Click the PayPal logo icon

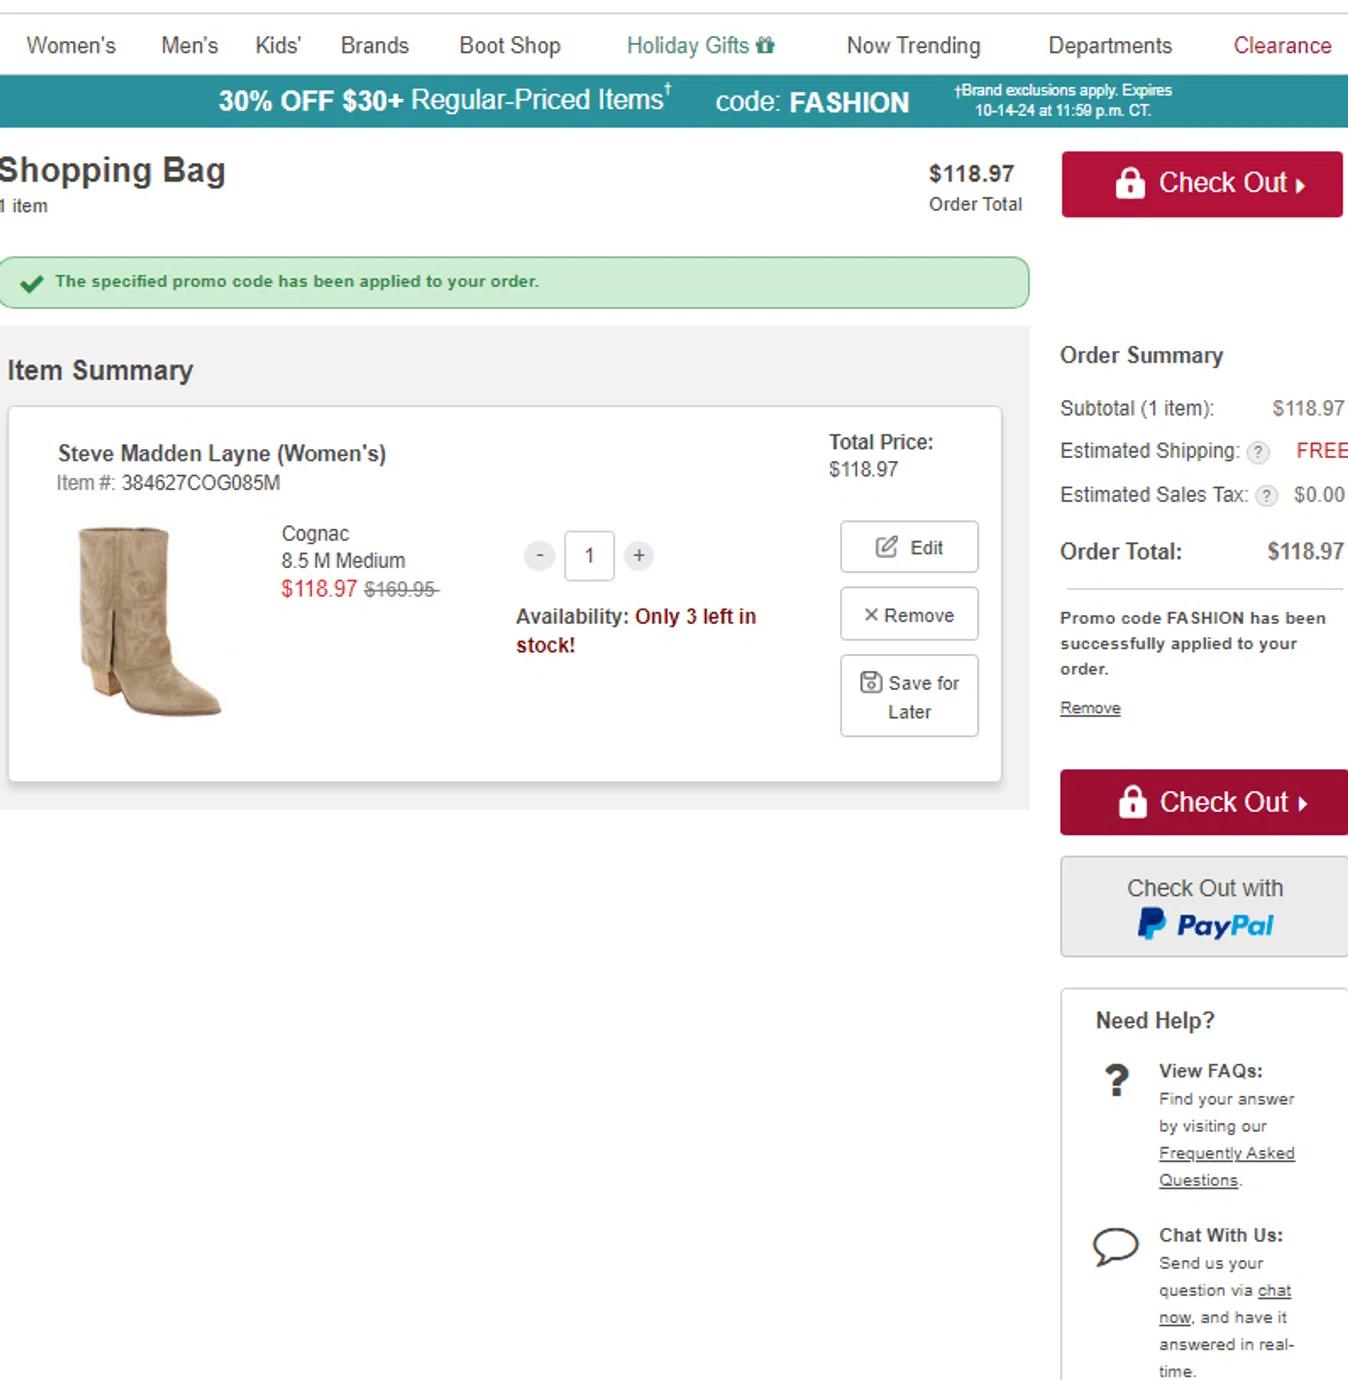click(1152, 923)
